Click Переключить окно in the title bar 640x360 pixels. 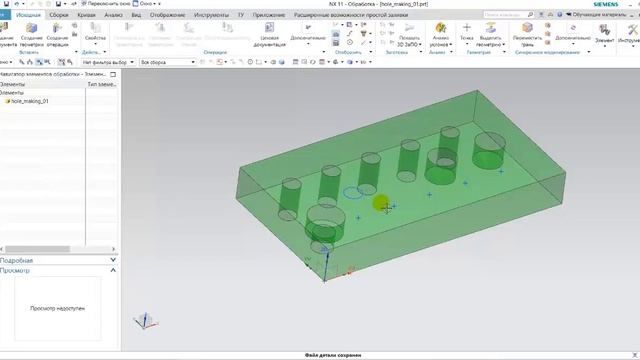click(106, 4)
